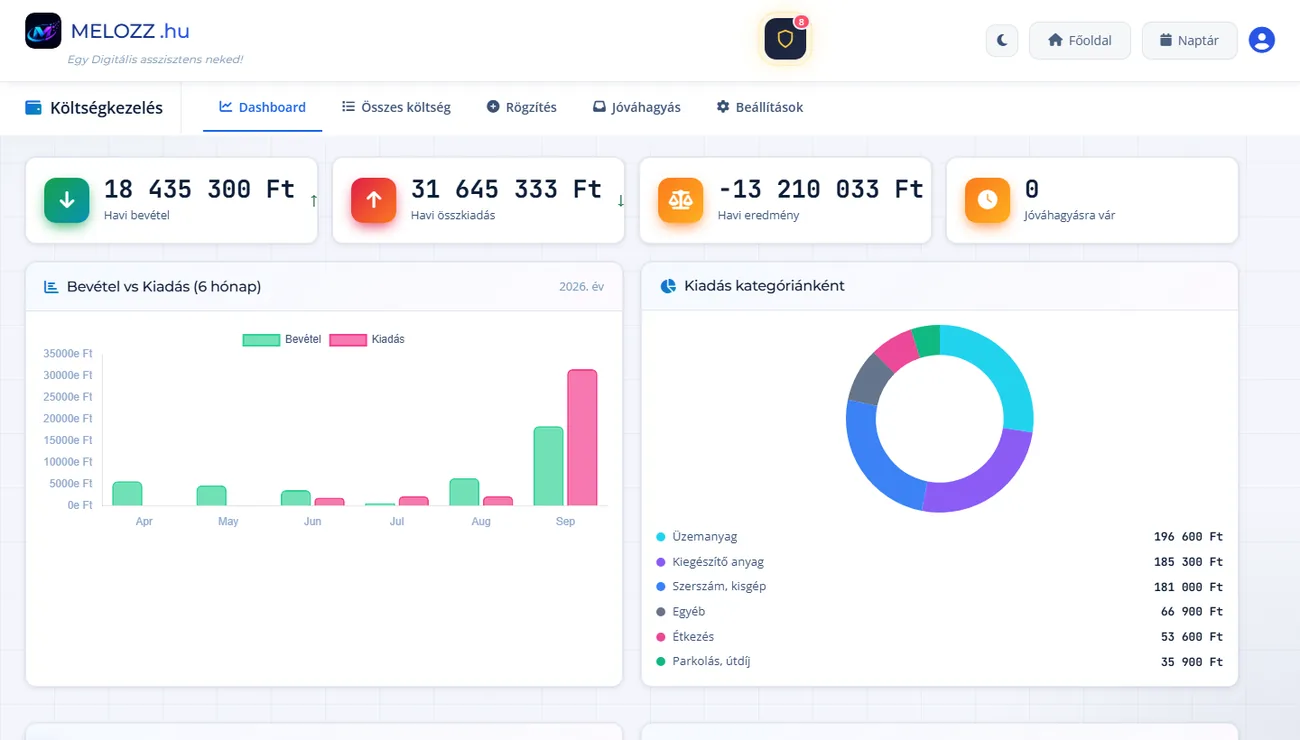Image resolution: width=1300 pixels, height=740 pixels.
Task: Click the red Havi összkiadás arrow icon
Action: [x=374, y=200]
